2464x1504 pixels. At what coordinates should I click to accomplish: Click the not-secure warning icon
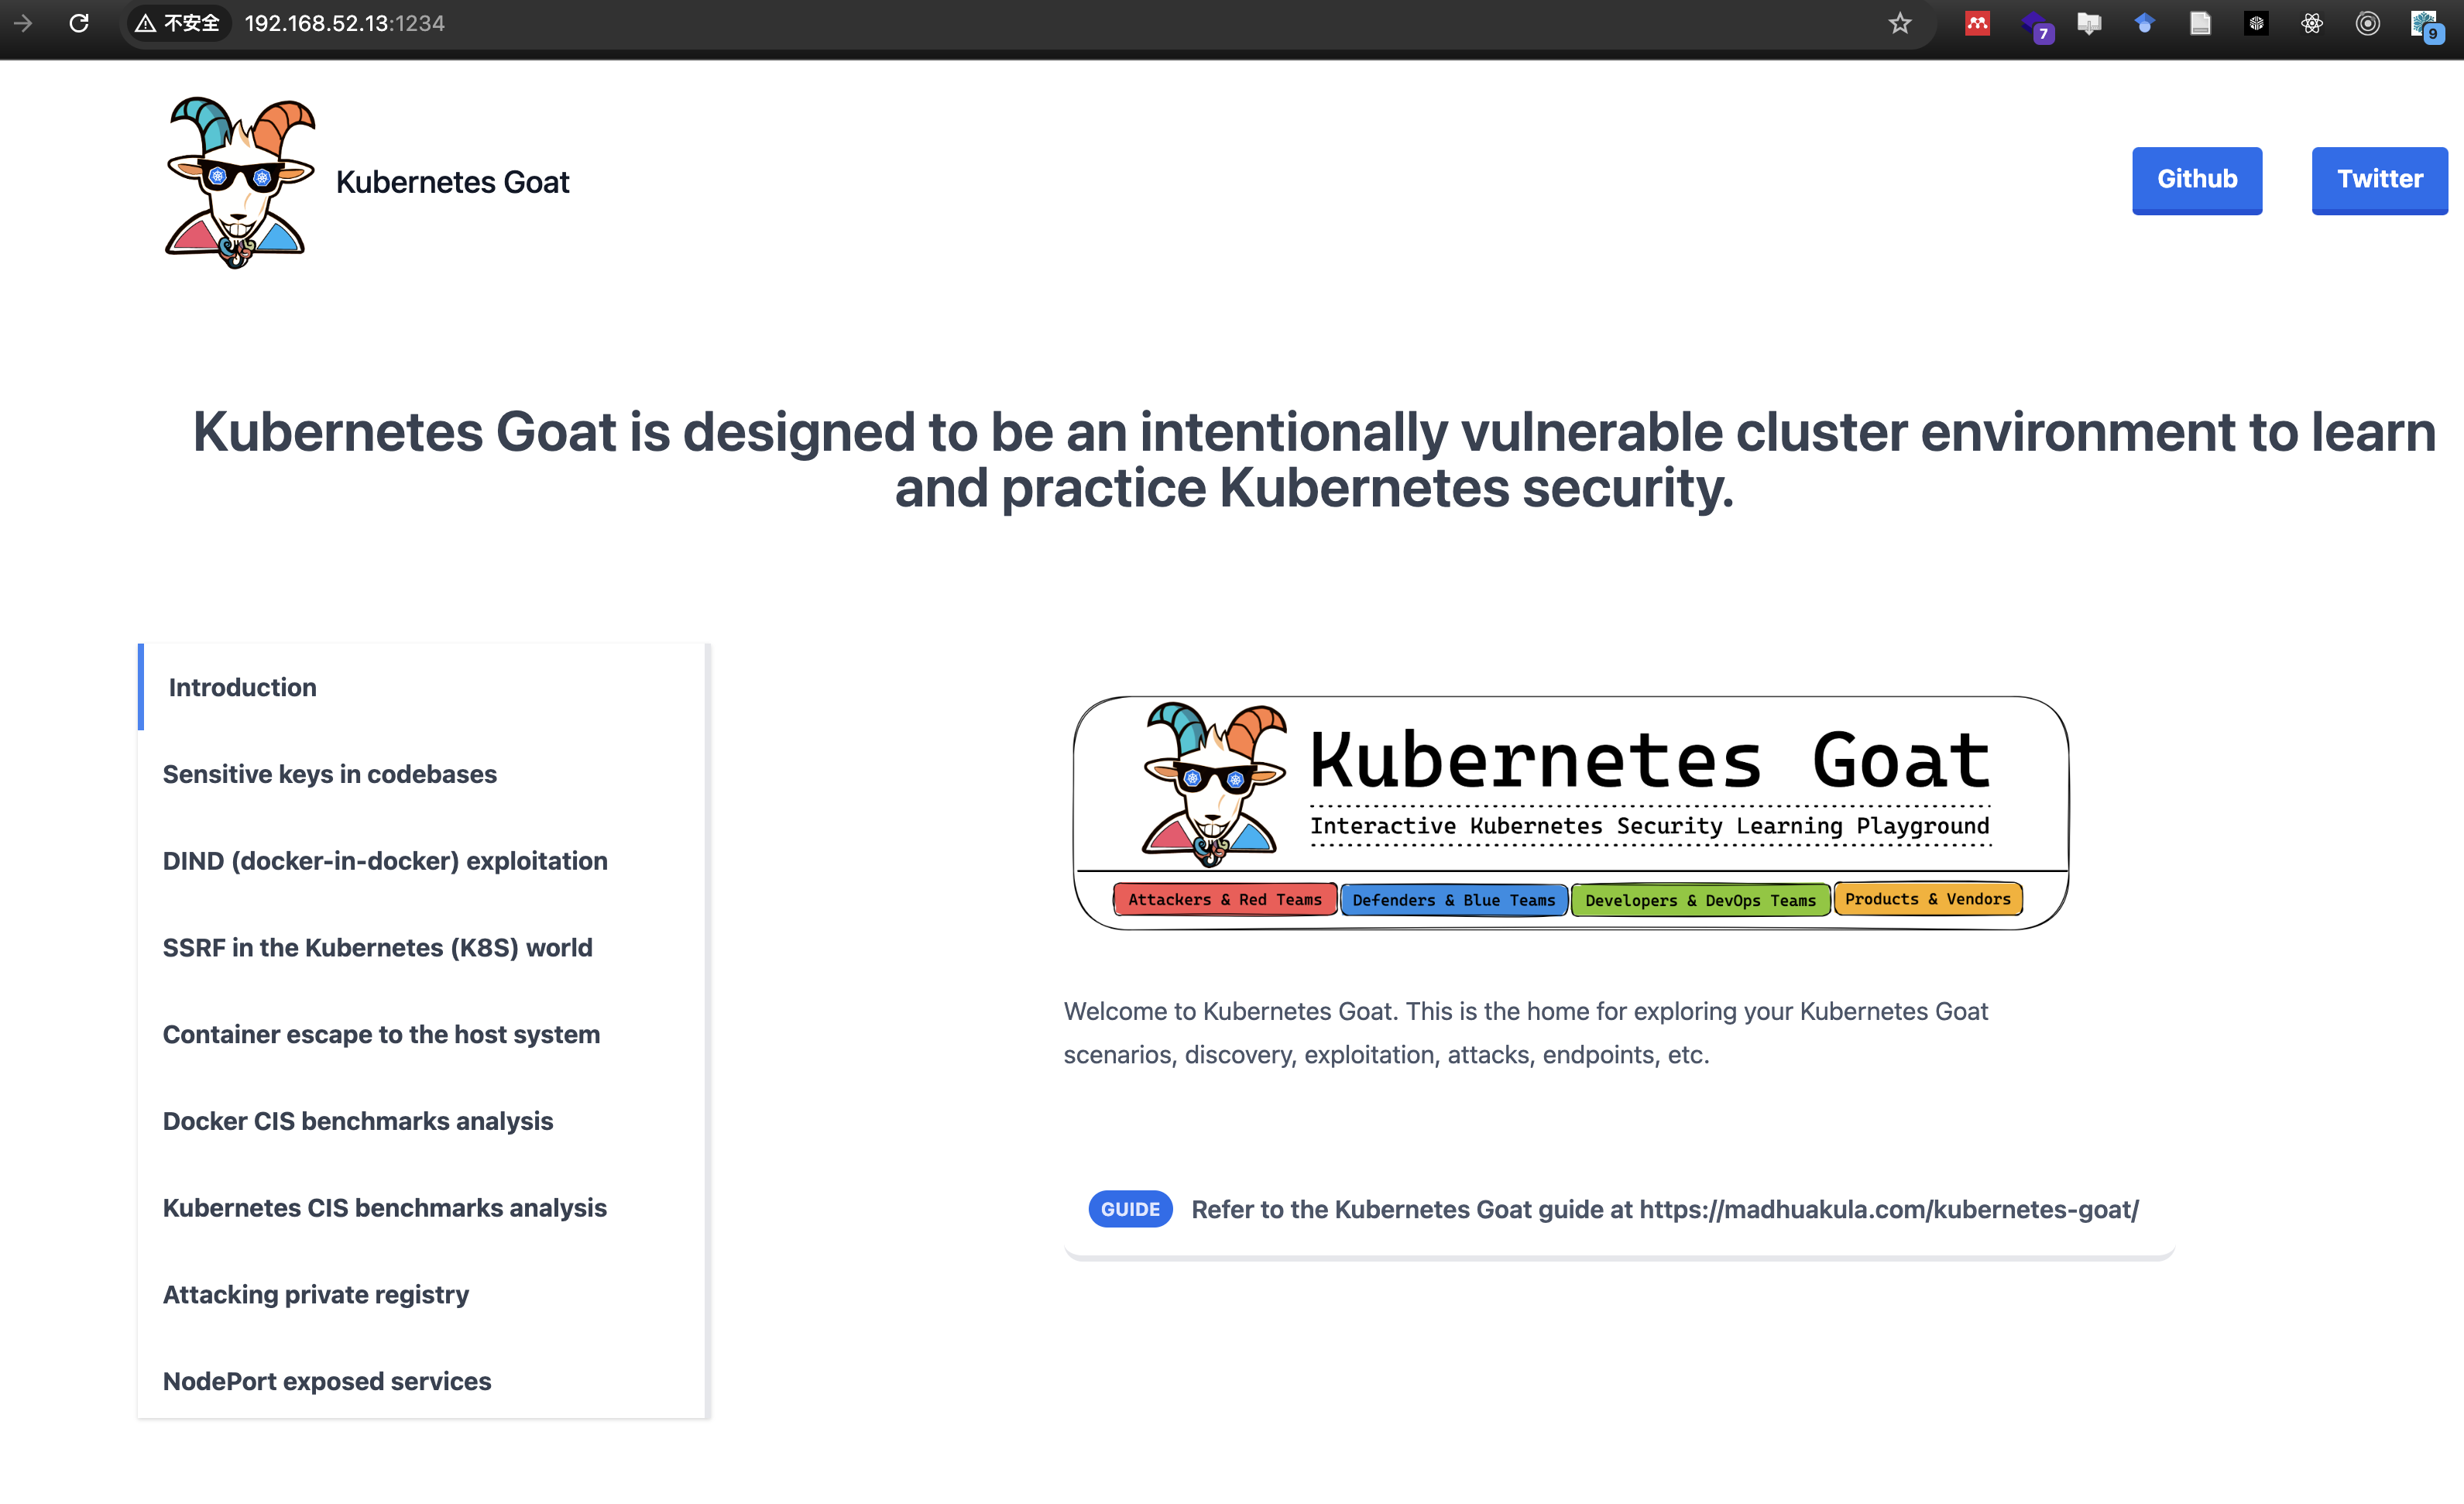[x=146, y=23]
